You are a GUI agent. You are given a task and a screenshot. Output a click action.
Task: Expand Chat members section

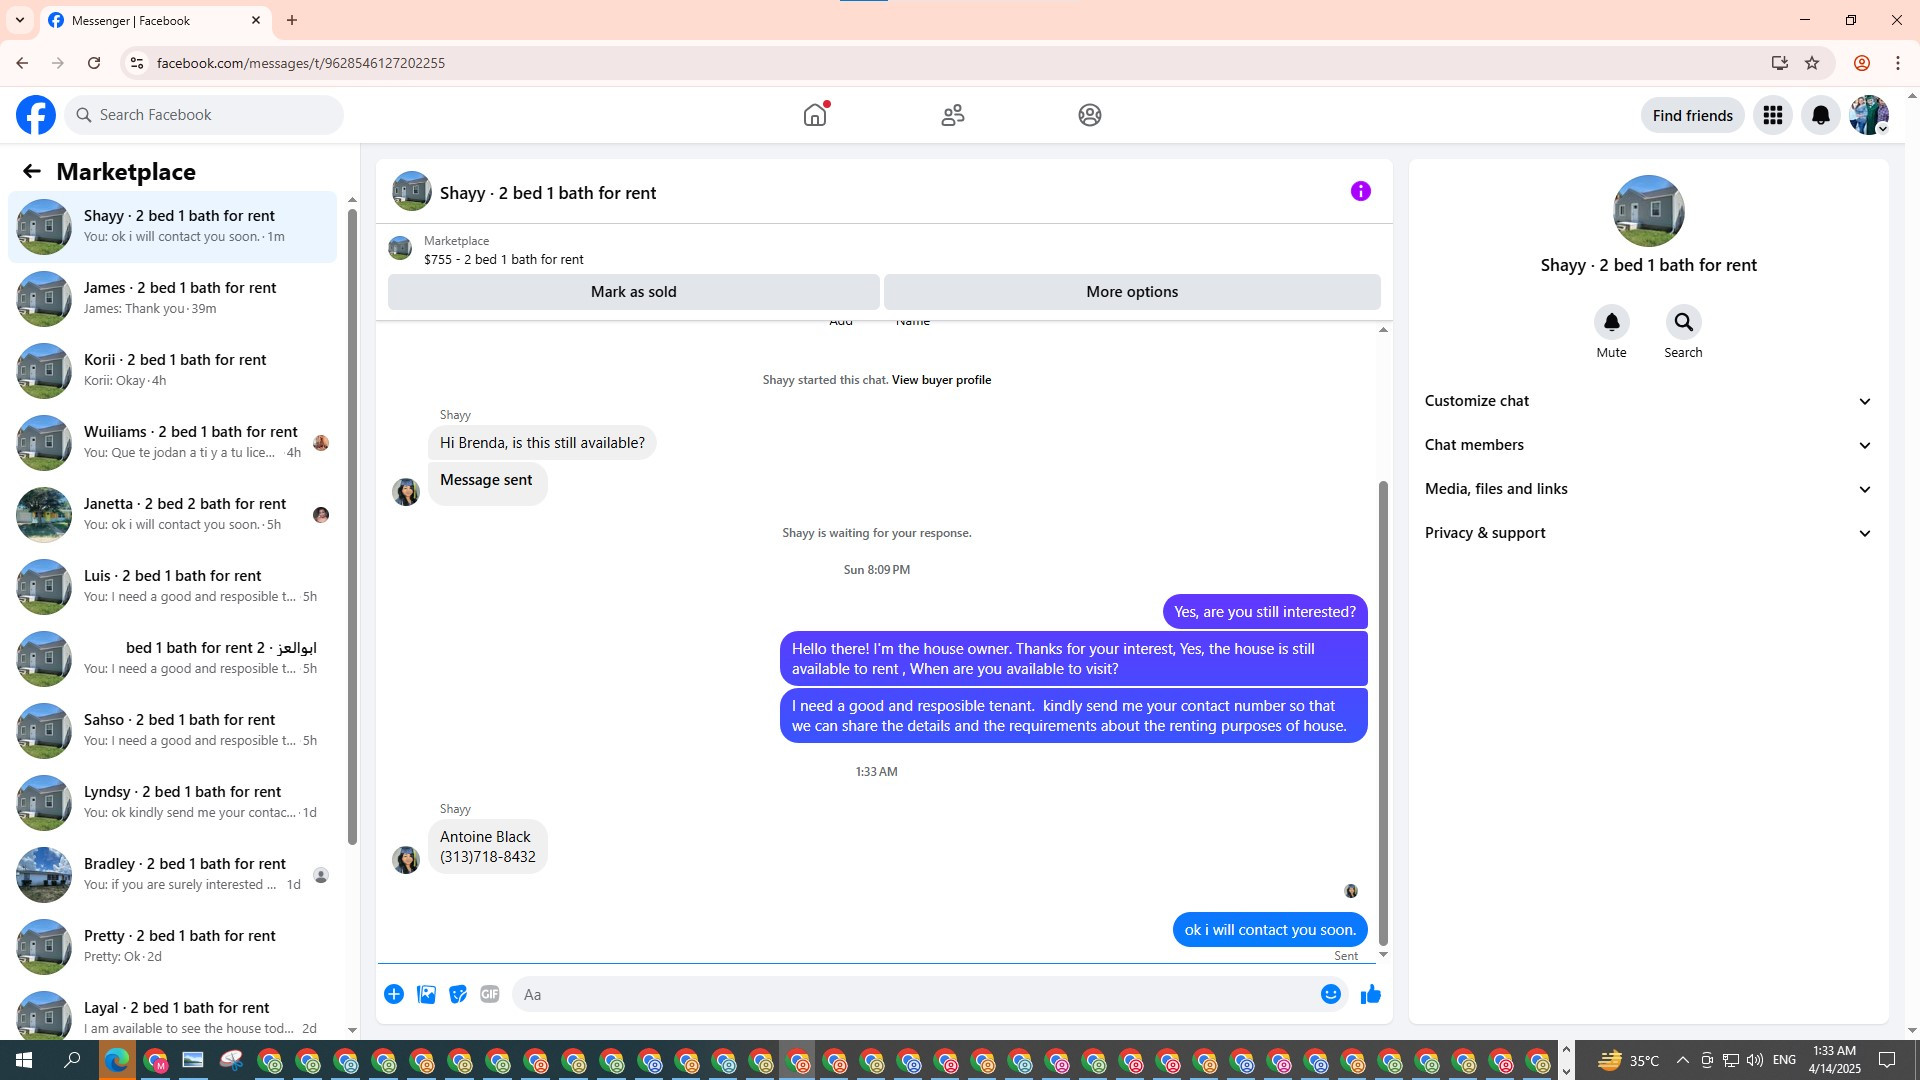coord(1647,445)
